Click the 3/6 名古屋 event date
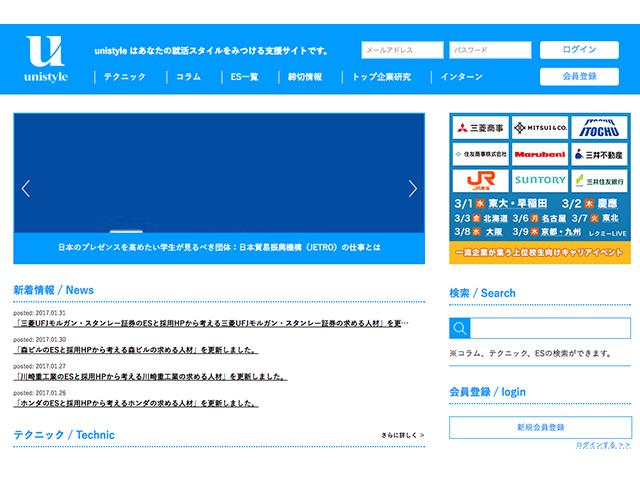The width and height of the screenshot is (640, 480). point(539,218)
